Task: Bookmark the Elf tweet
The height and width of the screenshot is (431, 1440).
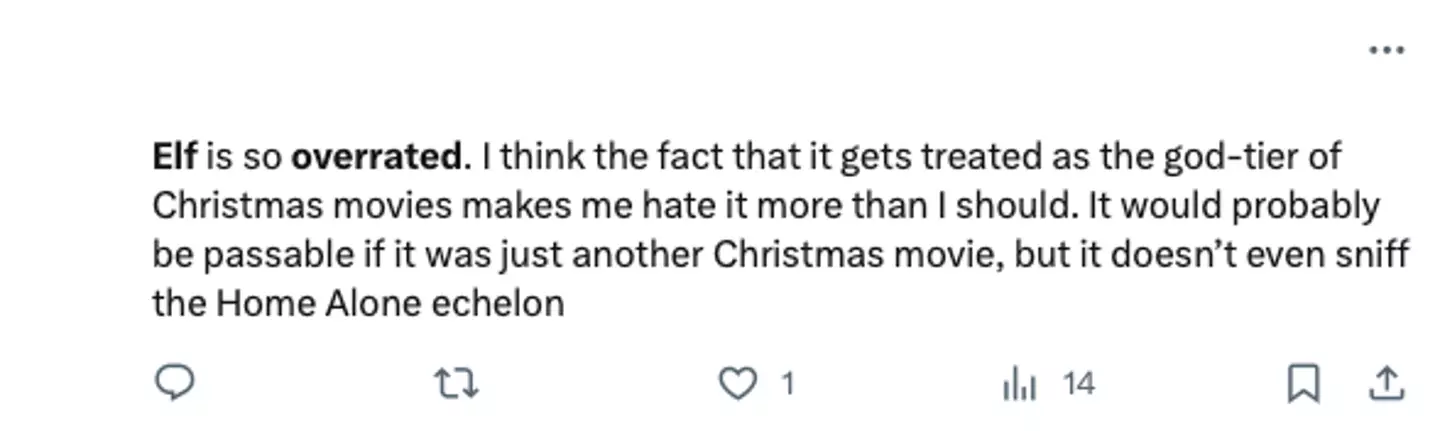Action: point(1303,384)
